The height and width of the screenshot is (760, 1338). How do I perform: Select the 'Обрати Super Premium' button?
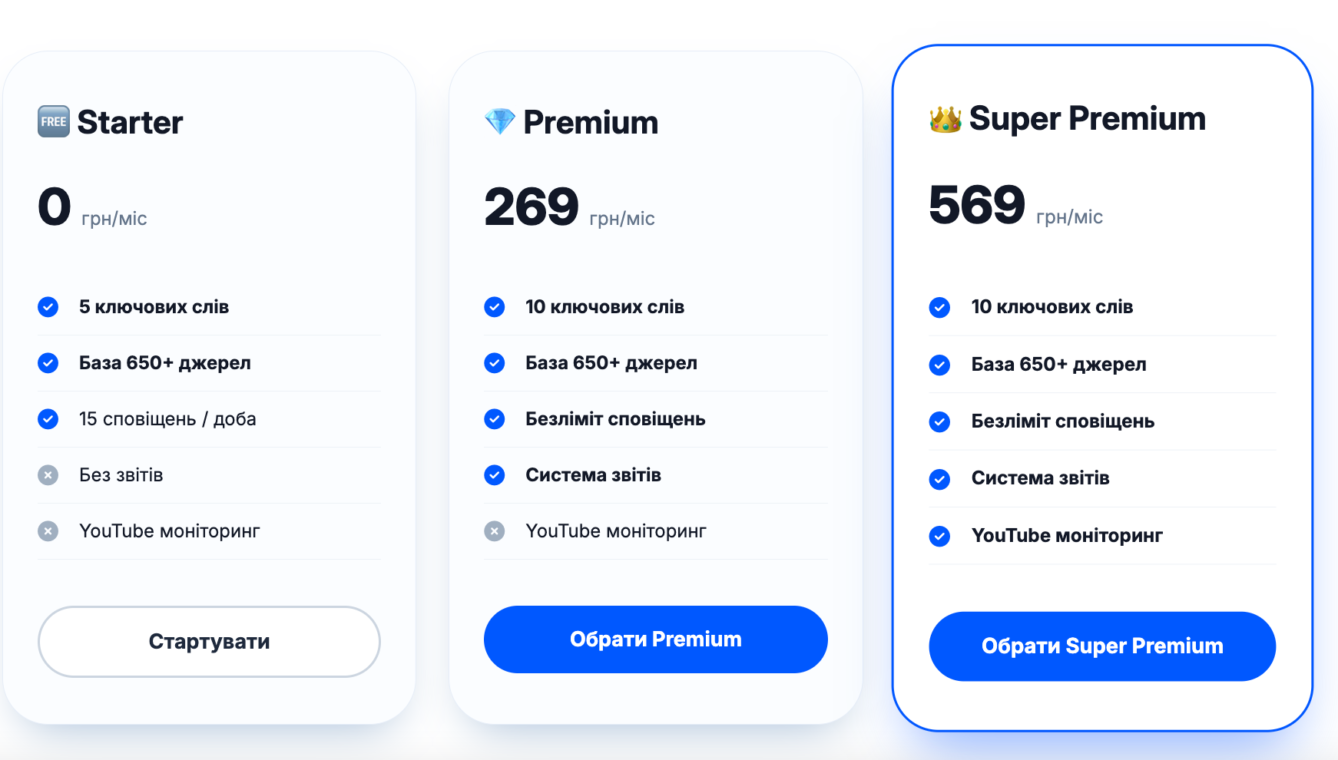(x=1102, y=646)
